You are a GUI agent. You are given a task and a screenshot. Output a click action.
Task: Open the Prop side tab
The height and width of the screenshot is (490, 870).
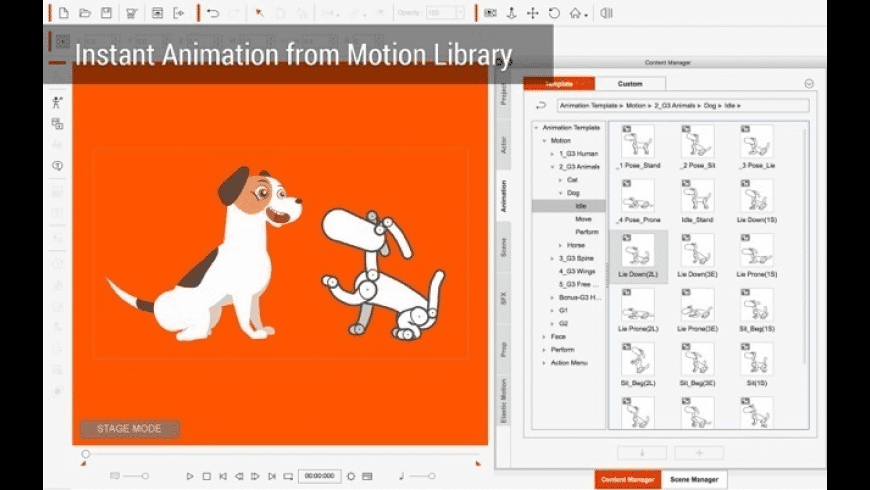pos(504,350)
